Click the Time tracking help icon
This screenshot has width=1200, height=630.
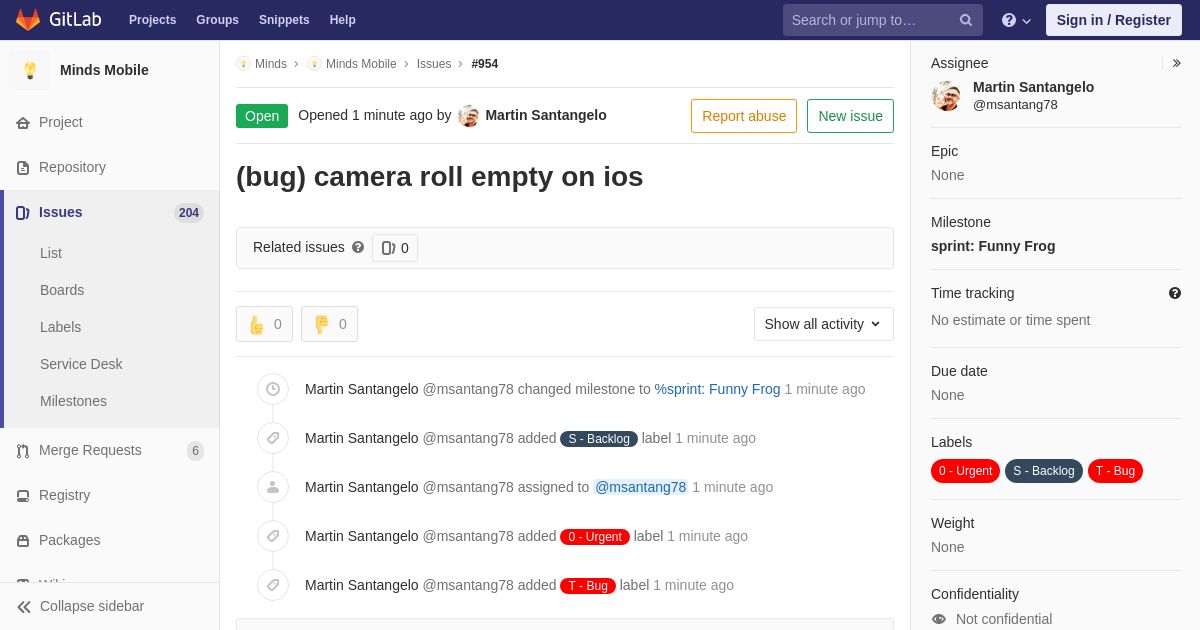pos(1175,293)
